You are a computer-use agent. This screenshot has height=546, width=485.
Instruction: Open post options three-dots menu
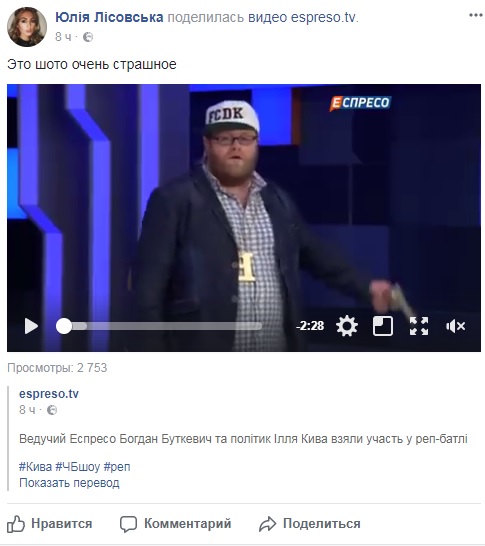(476, 15)
